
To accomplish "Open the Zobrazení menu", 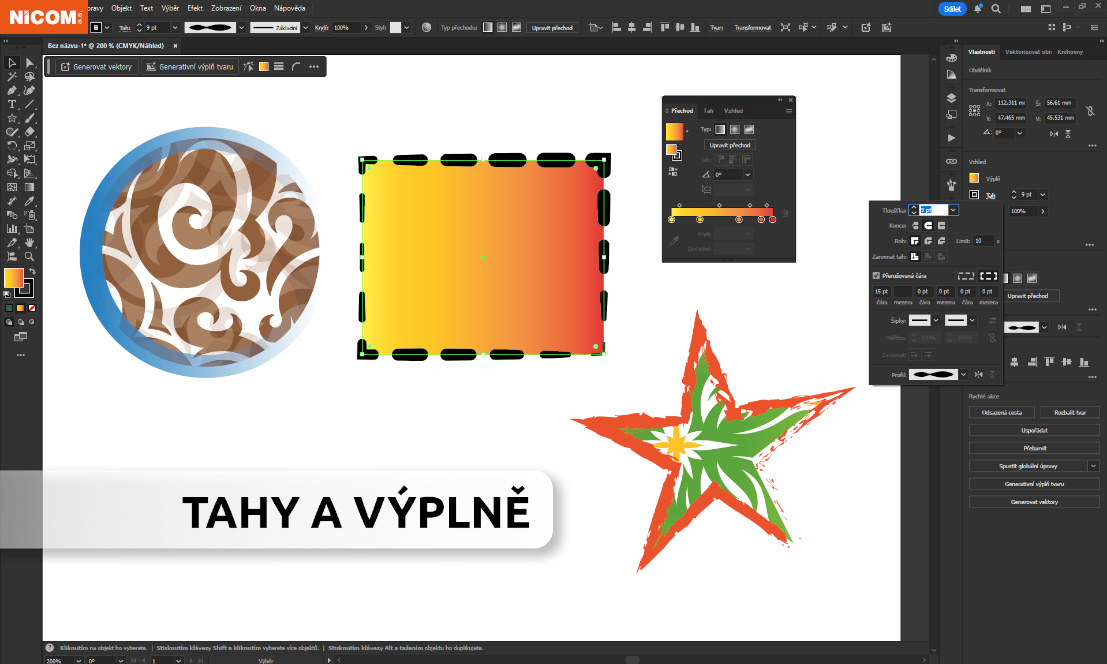I will point(226,8).
